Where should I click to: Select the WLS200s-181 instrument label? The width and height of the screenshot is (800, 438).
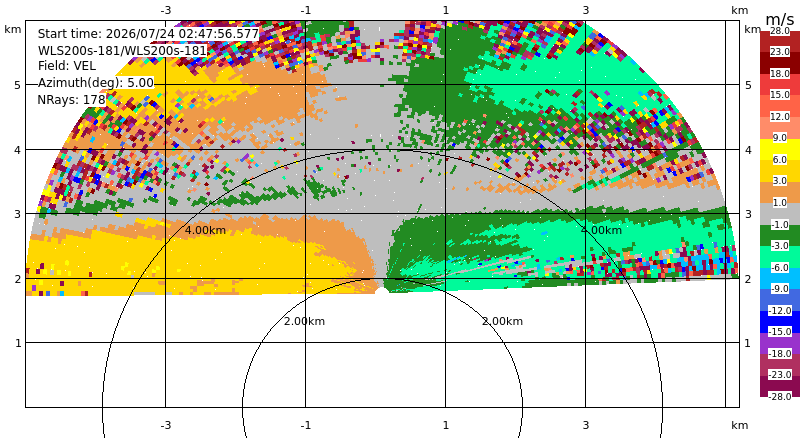pos(122,51)
